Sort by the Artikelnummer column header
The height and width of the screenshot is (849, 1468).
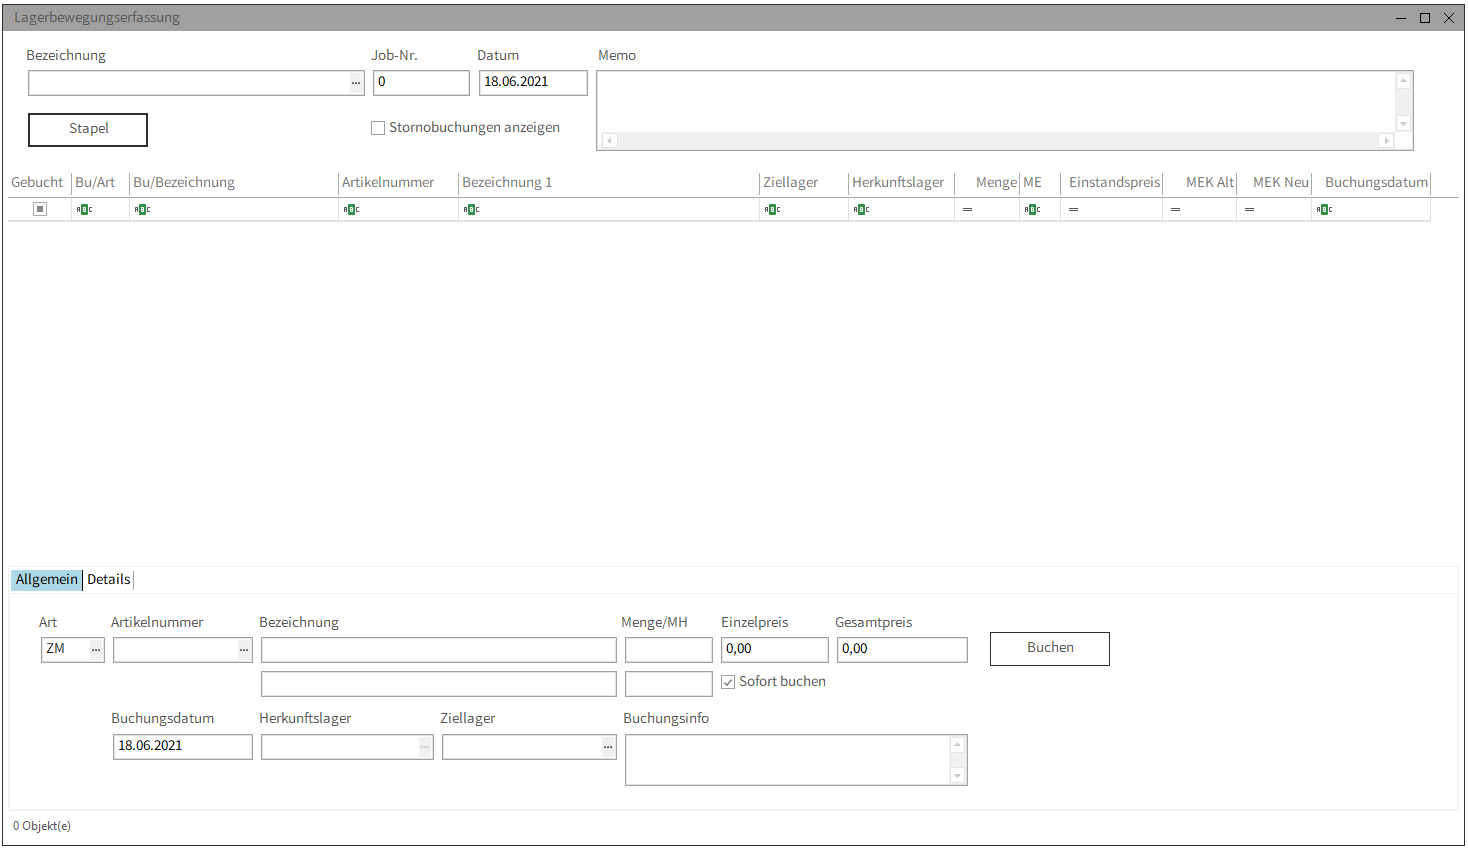(398, 183)
